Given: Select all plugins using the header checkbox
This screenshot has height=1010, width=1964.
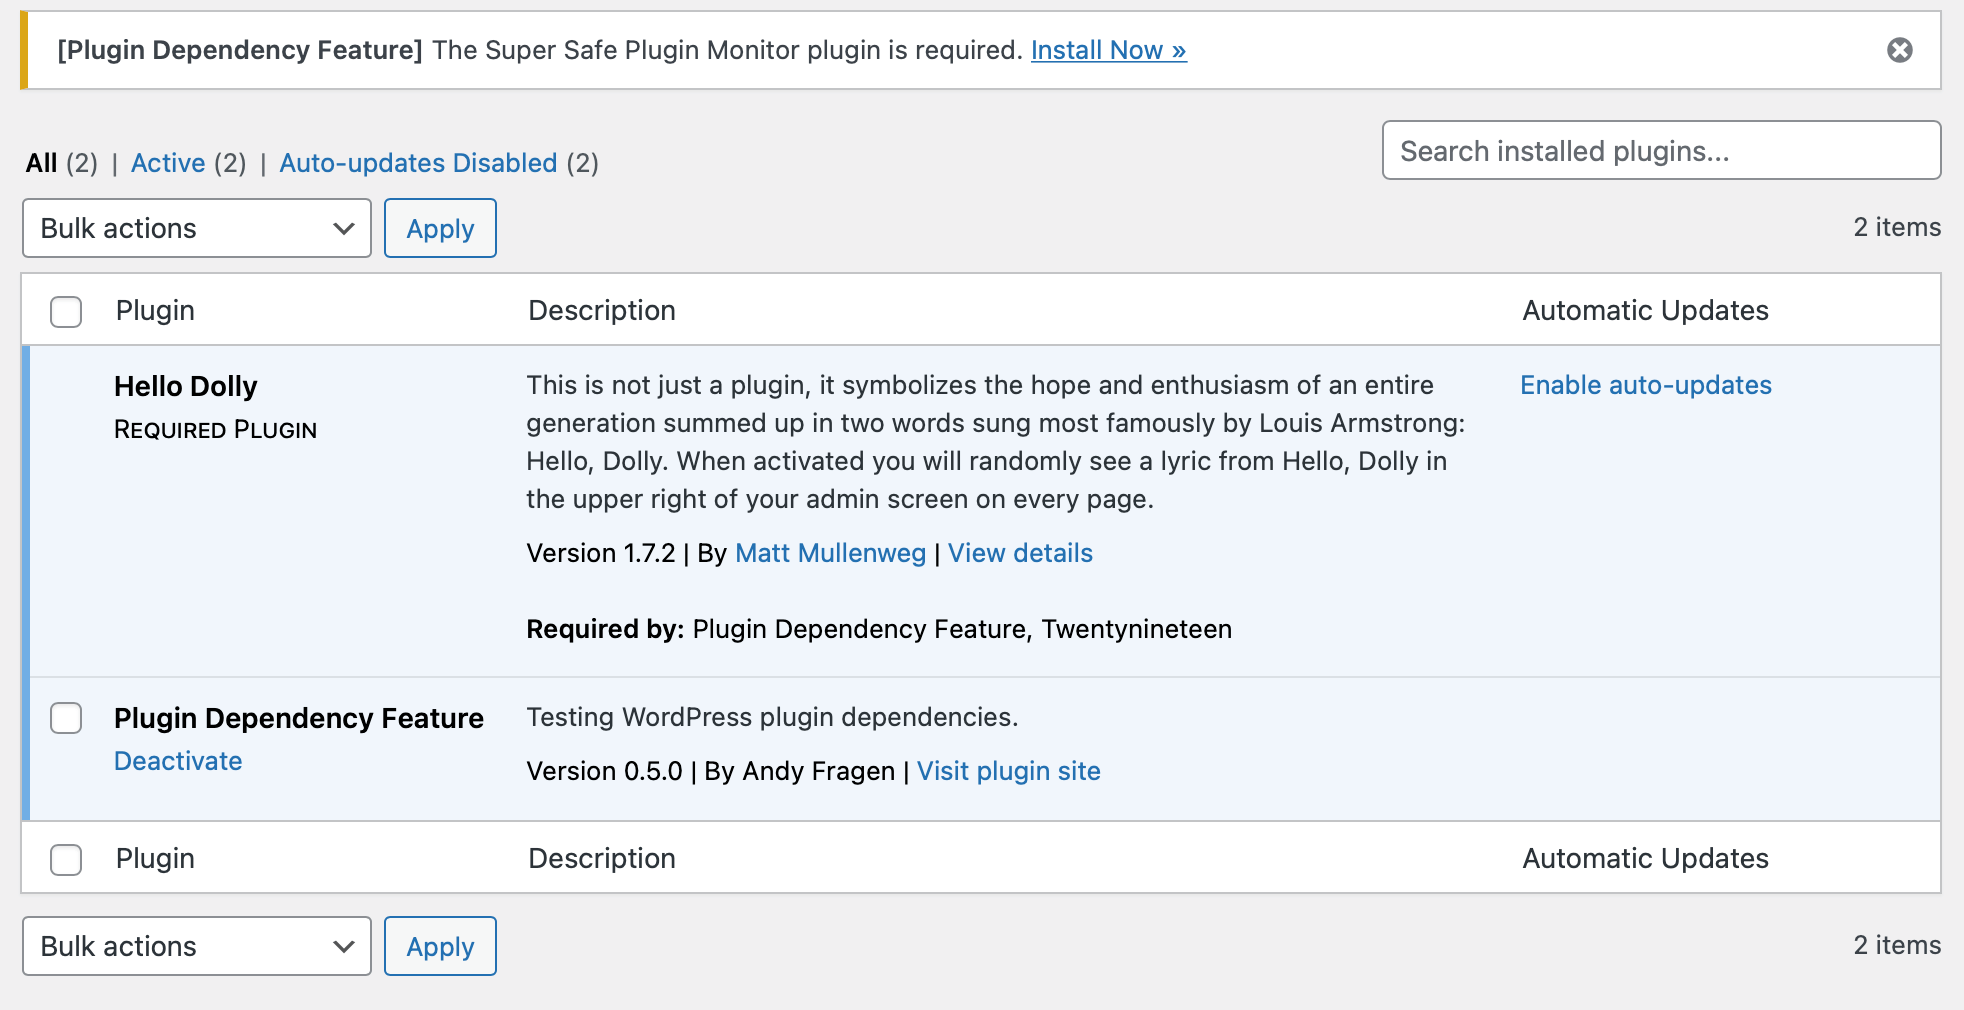Looking at the screenshot, I should pyautogui.click(x=66, y=312).
